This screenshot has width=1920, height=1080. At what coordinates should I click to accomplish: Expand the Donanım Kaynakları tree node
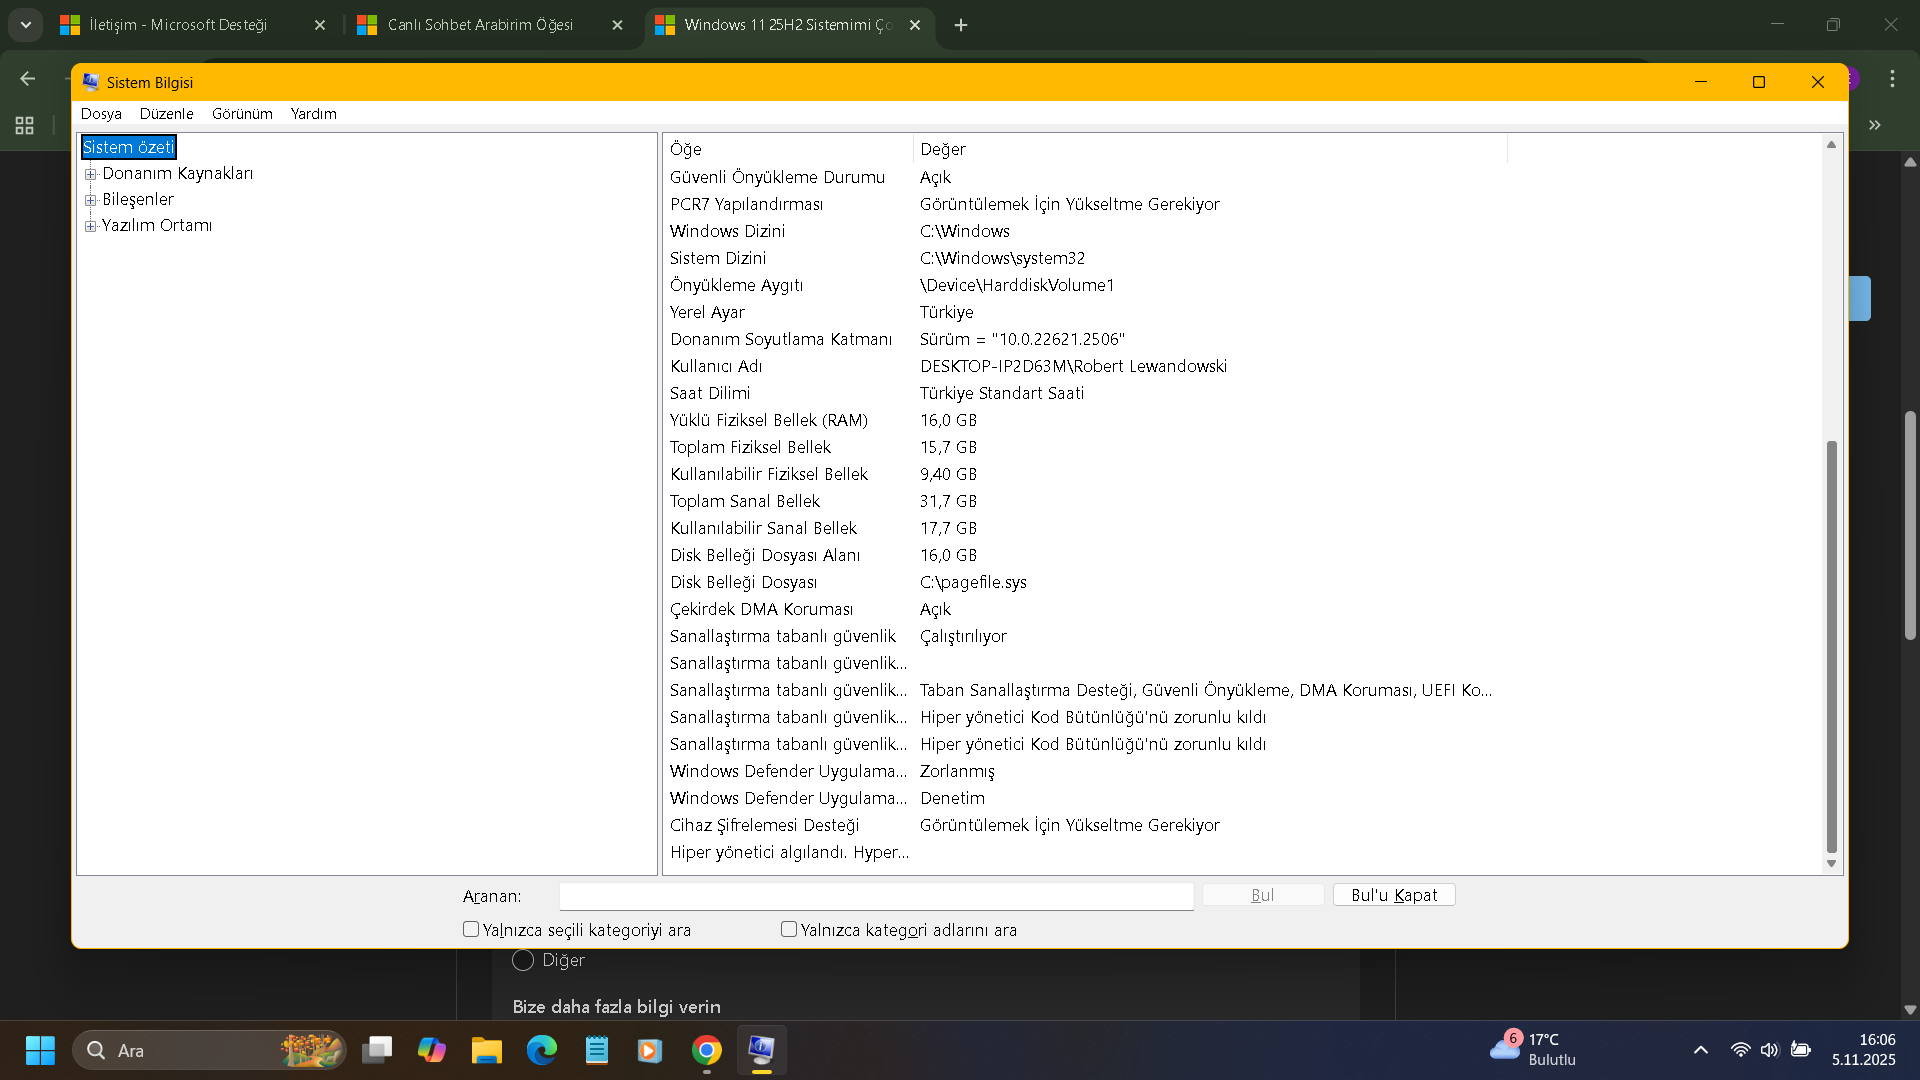click(x=91, y=174)
